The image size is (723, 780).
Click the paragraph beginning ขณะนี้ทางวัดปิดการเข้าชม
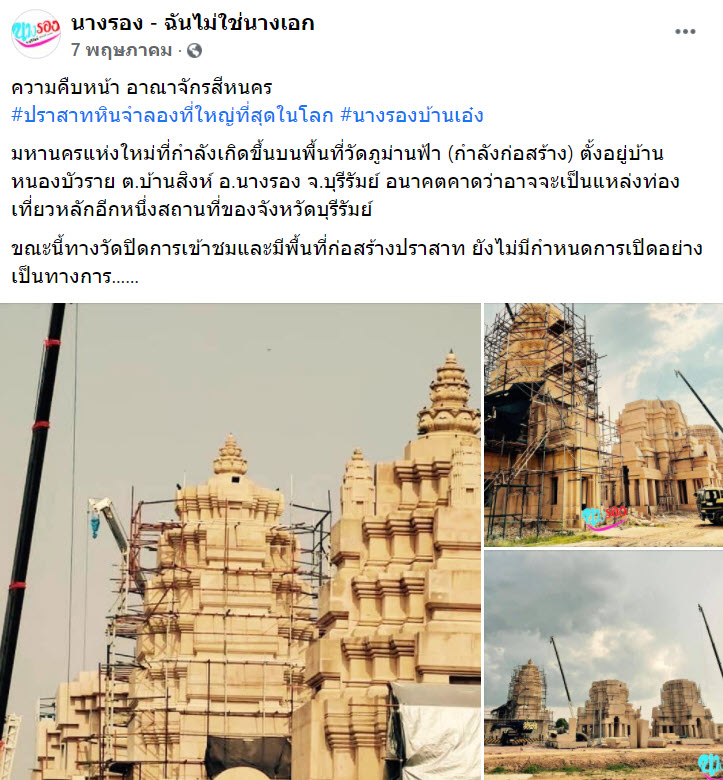[356, 262]
